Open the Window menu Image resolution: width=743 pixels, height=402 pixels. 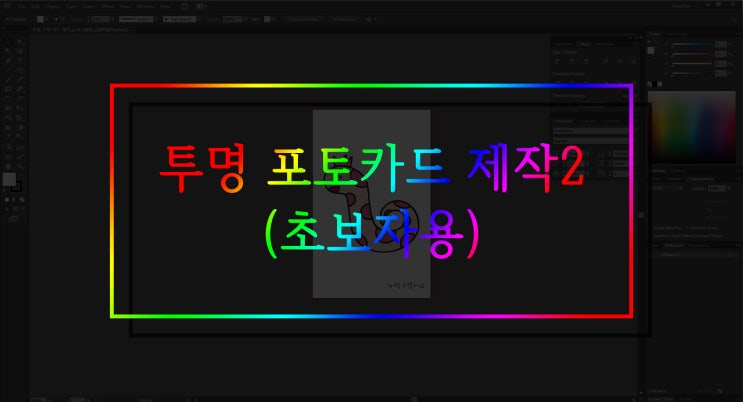click(x=145, y=6)
